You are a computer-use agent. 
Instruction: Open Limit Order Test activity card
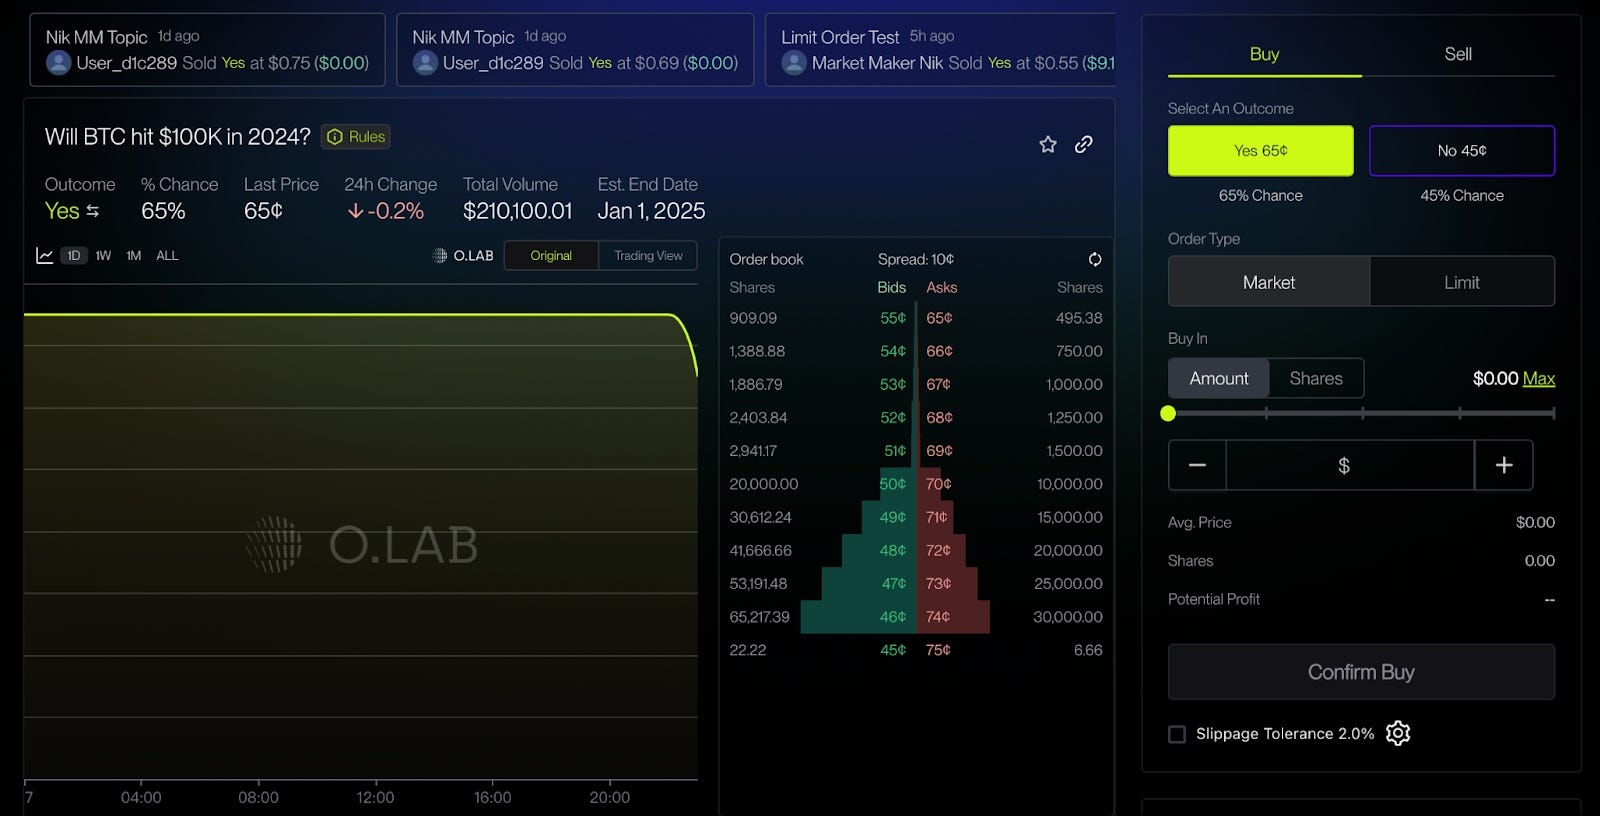click(940, 50)
